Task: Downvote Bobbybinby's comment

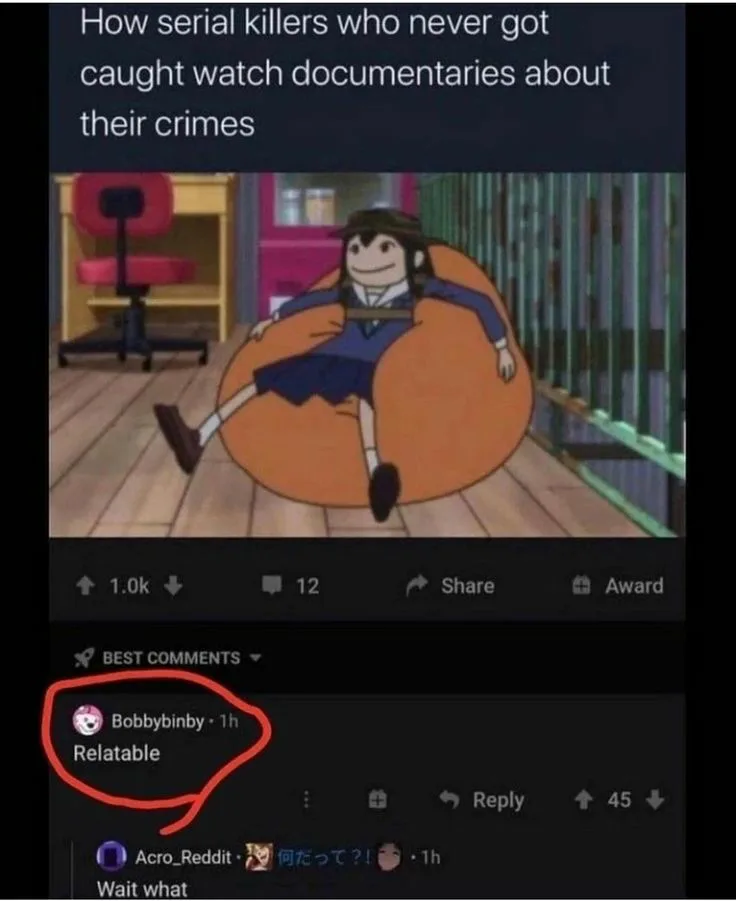Action: (x=655, y=799)
